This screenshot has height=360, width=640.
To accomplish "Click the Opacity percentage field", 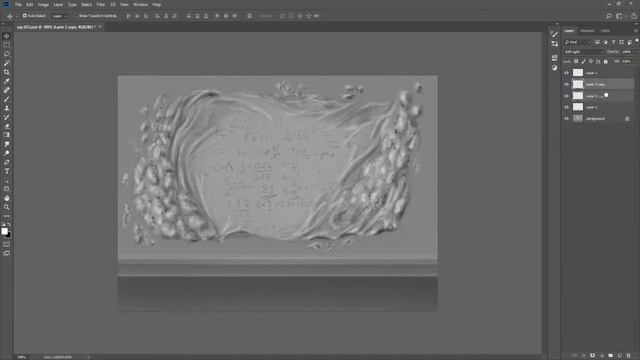I will (x=627, y=52).
